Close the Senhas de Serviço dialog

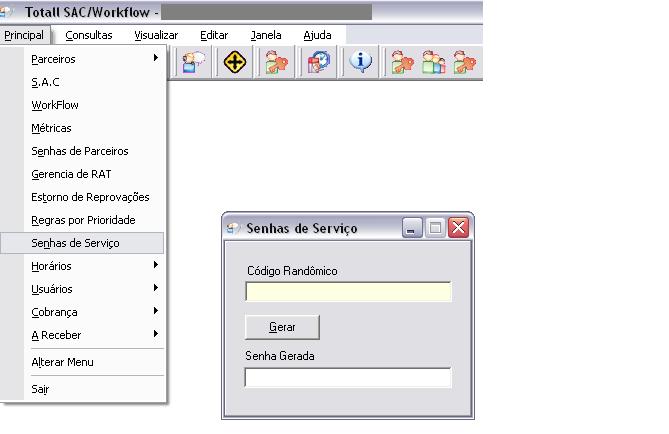tap(459, 228)
